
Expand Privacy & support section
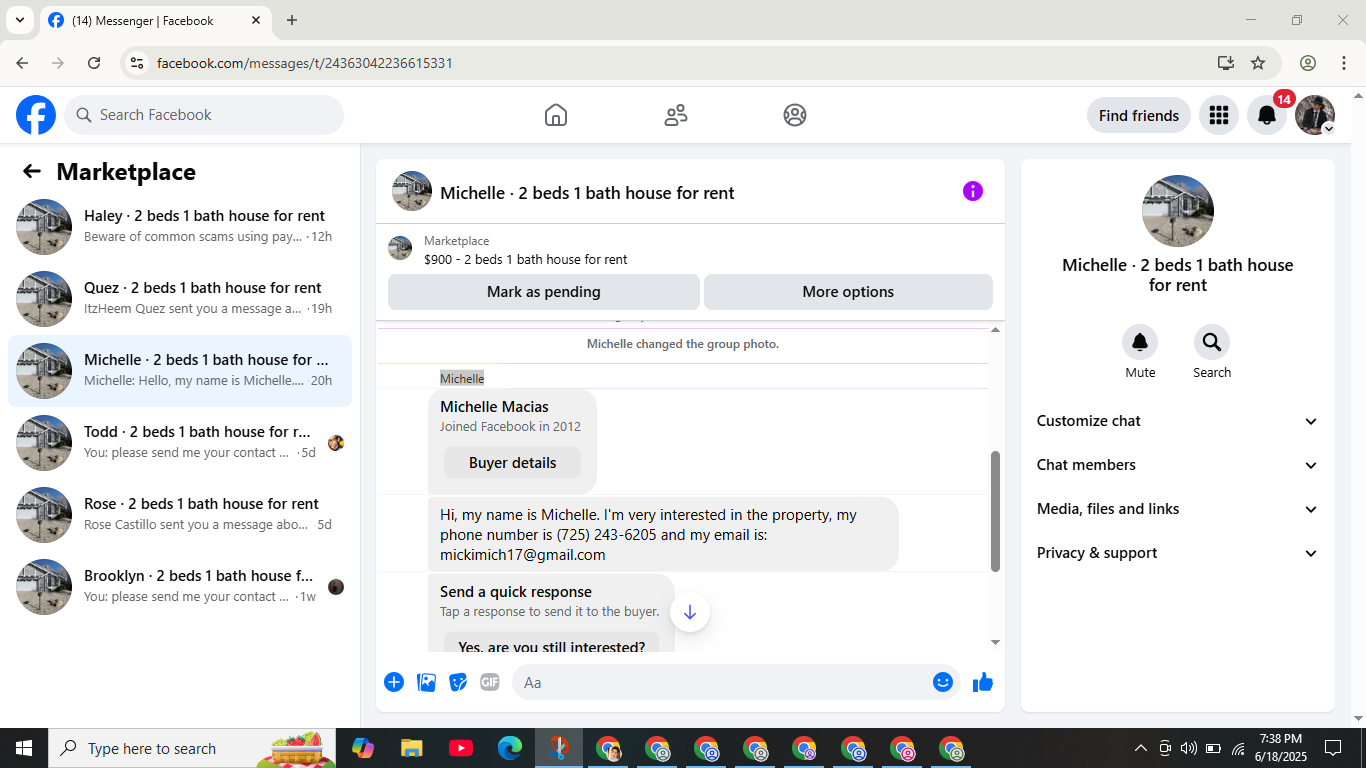(1178, 553)
